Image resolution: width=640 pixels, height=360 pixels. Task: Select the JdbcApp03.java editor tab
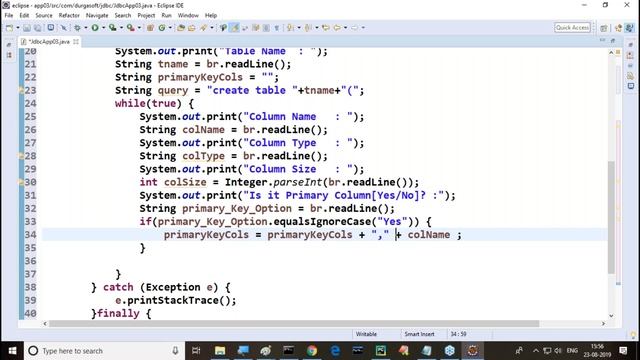click(x=49, y=42)
